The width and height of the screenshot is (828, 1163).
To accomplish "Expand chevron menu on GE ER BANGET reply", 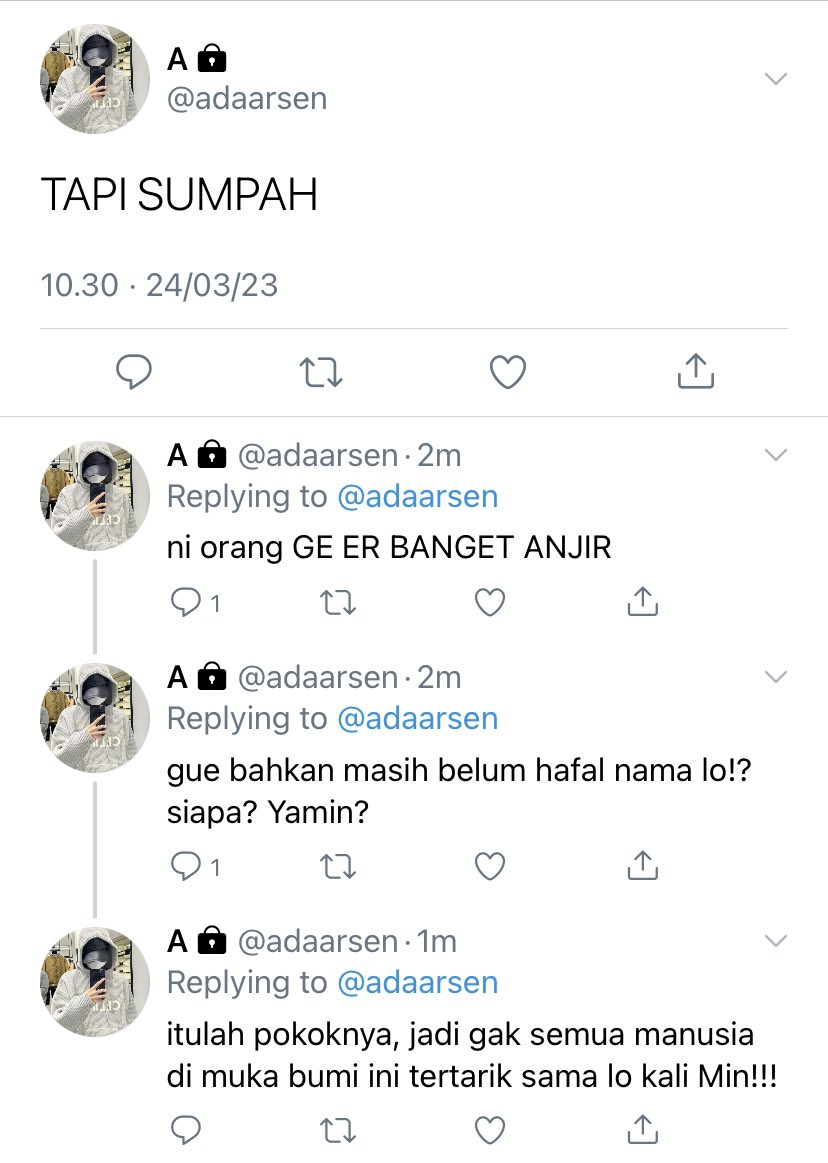I will (775, 455).
